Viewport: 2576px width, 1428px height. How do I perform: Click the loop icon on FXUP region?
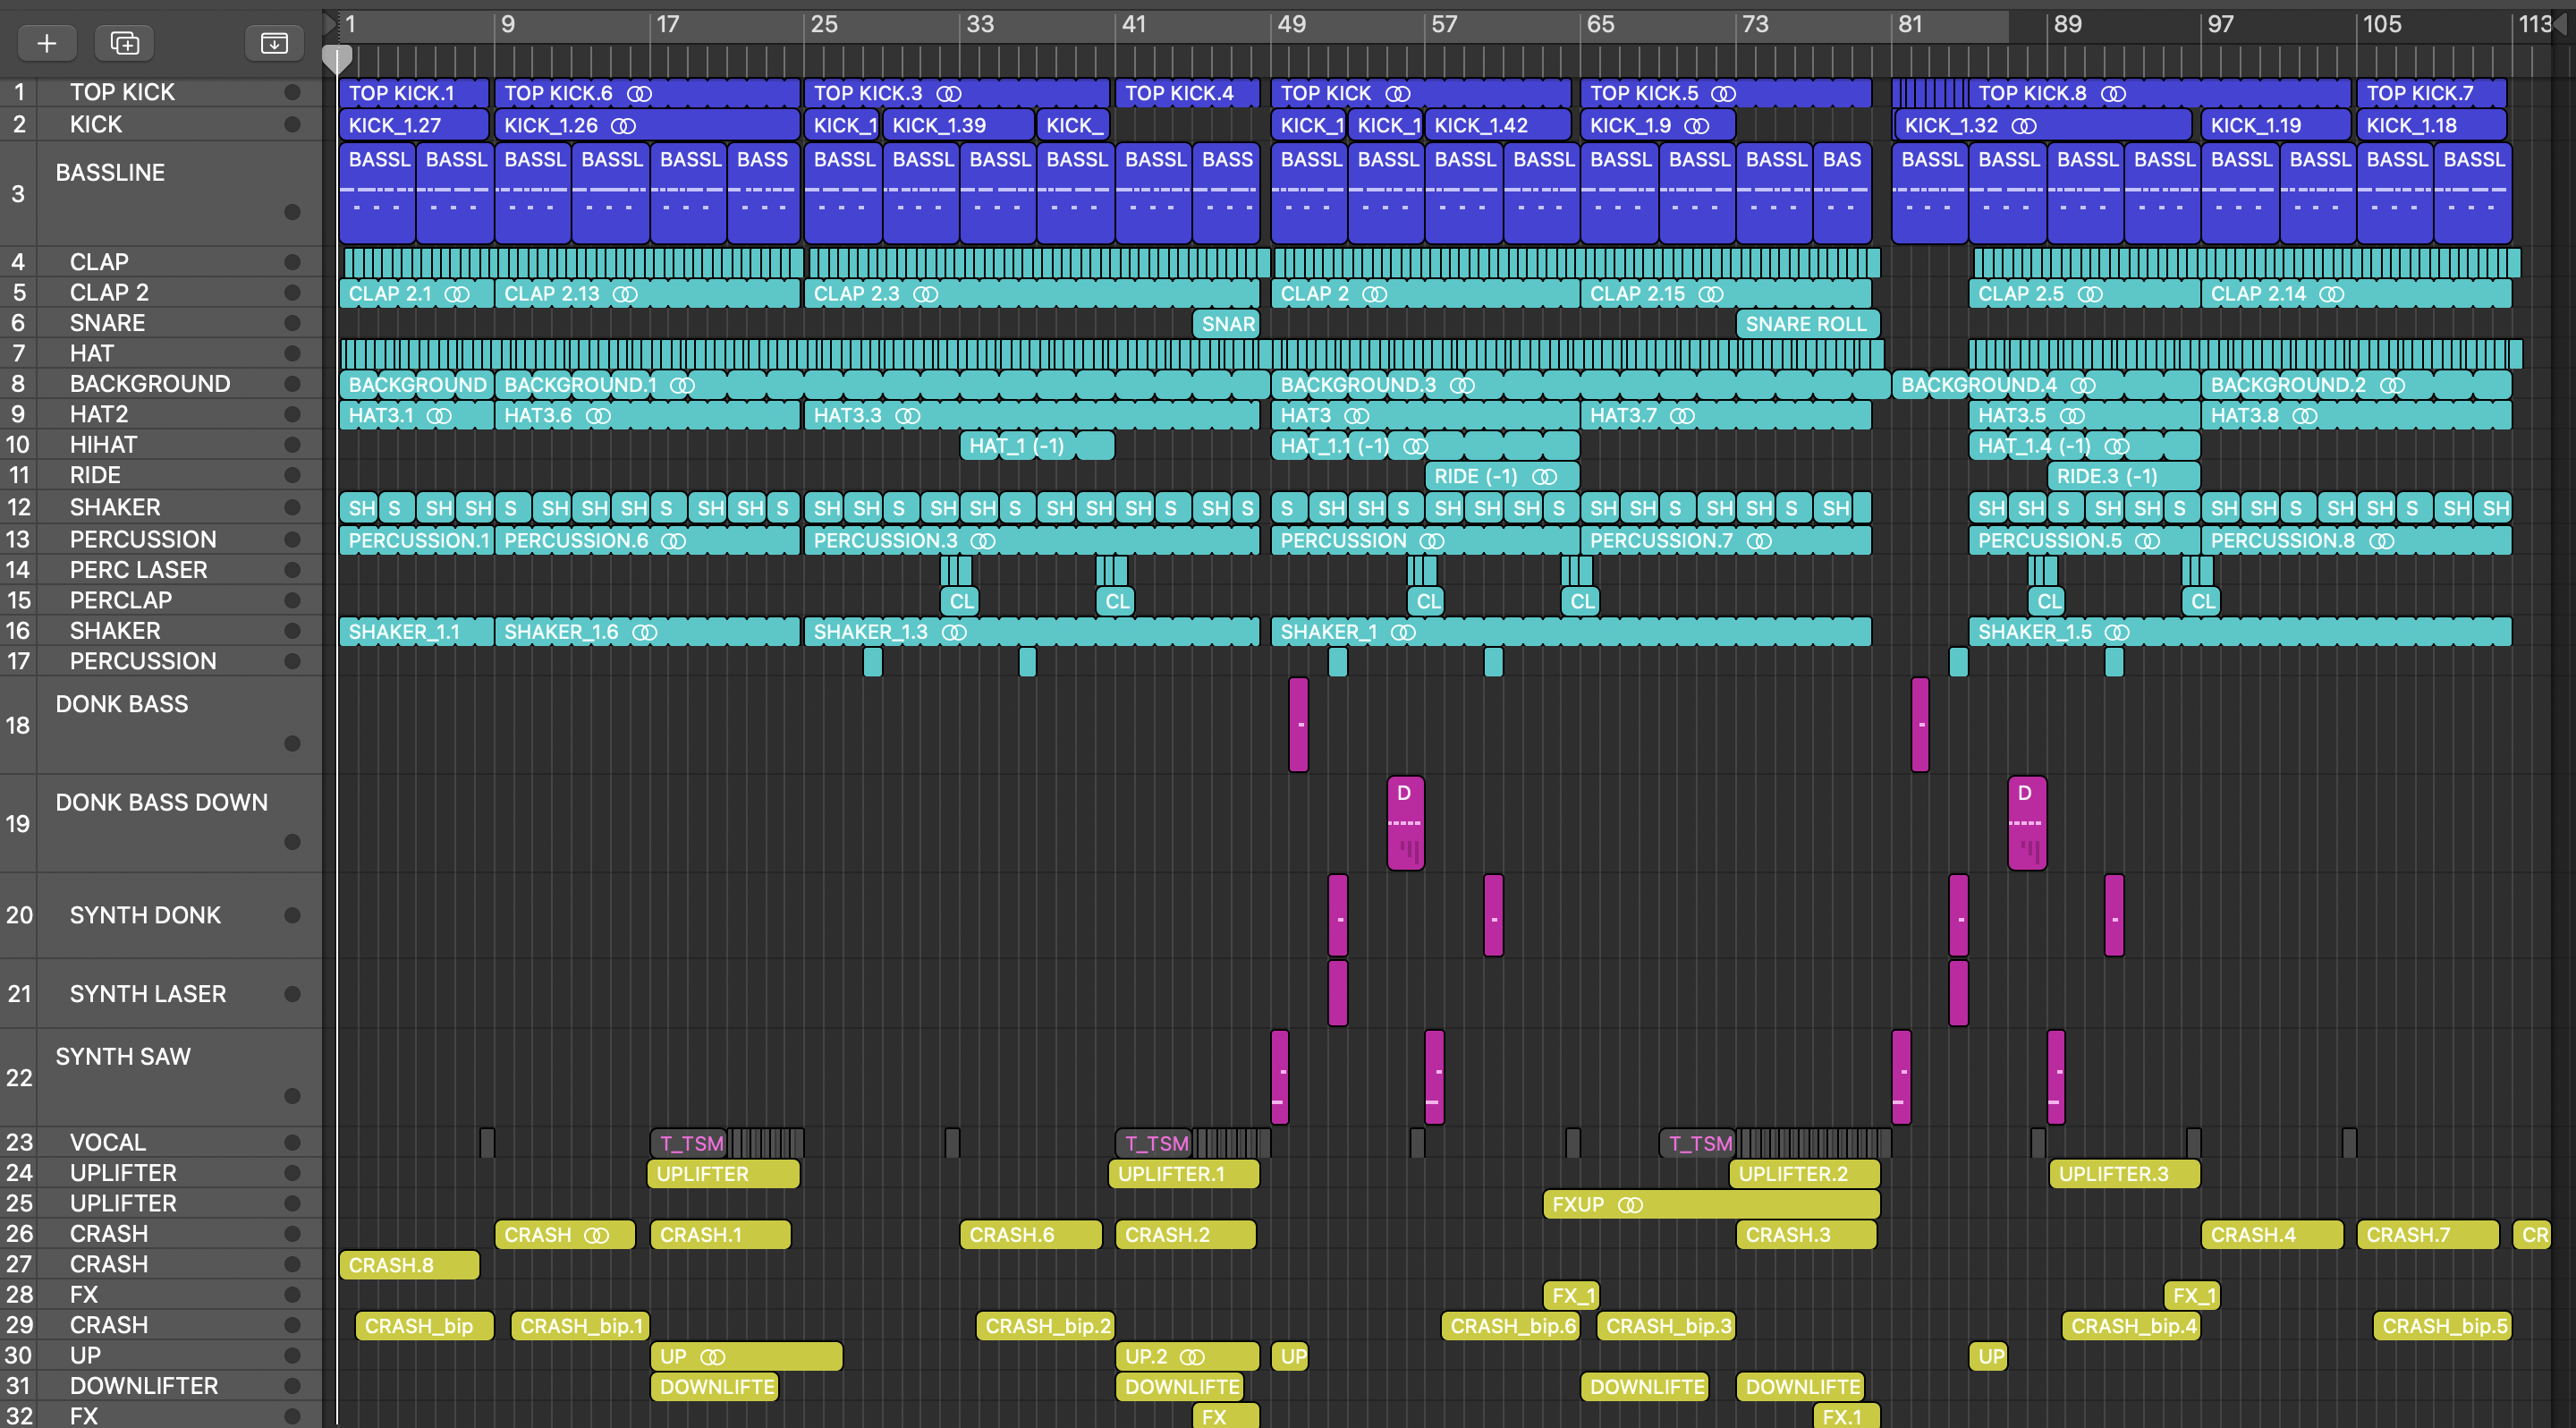click(1630, 1205)
